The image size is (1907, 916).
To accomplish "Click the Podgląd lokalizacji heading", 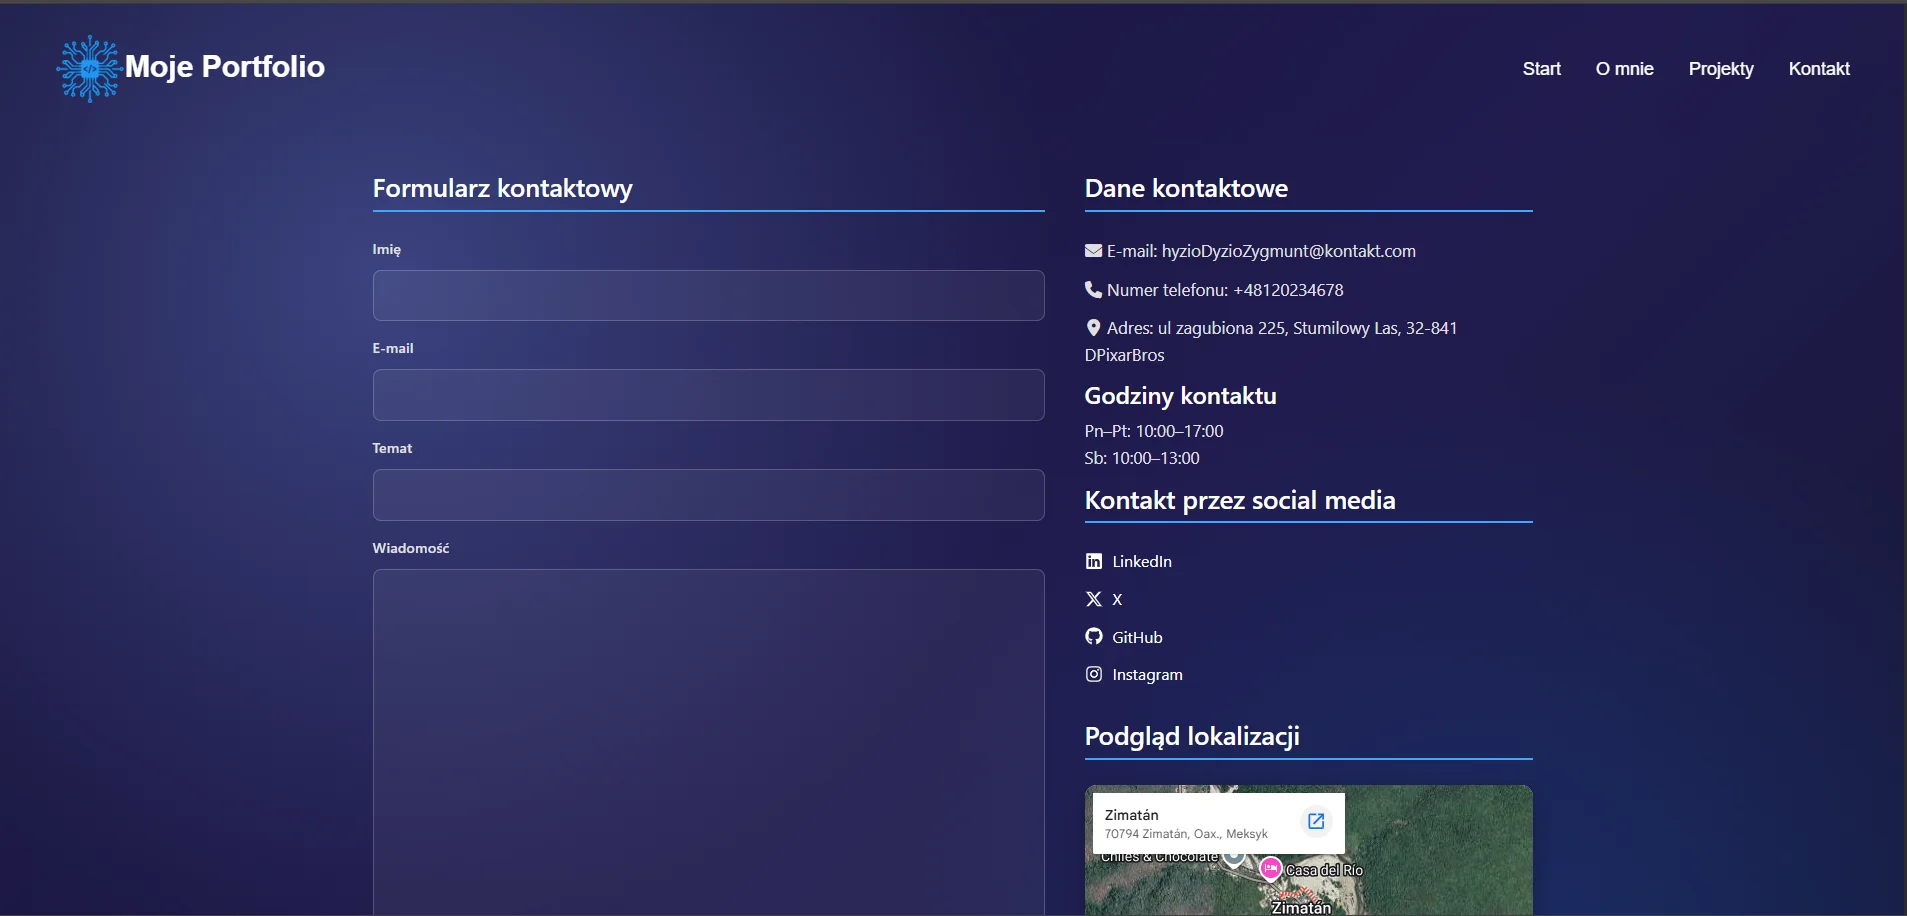I will pyautogui.click(x=1192, y=737).
